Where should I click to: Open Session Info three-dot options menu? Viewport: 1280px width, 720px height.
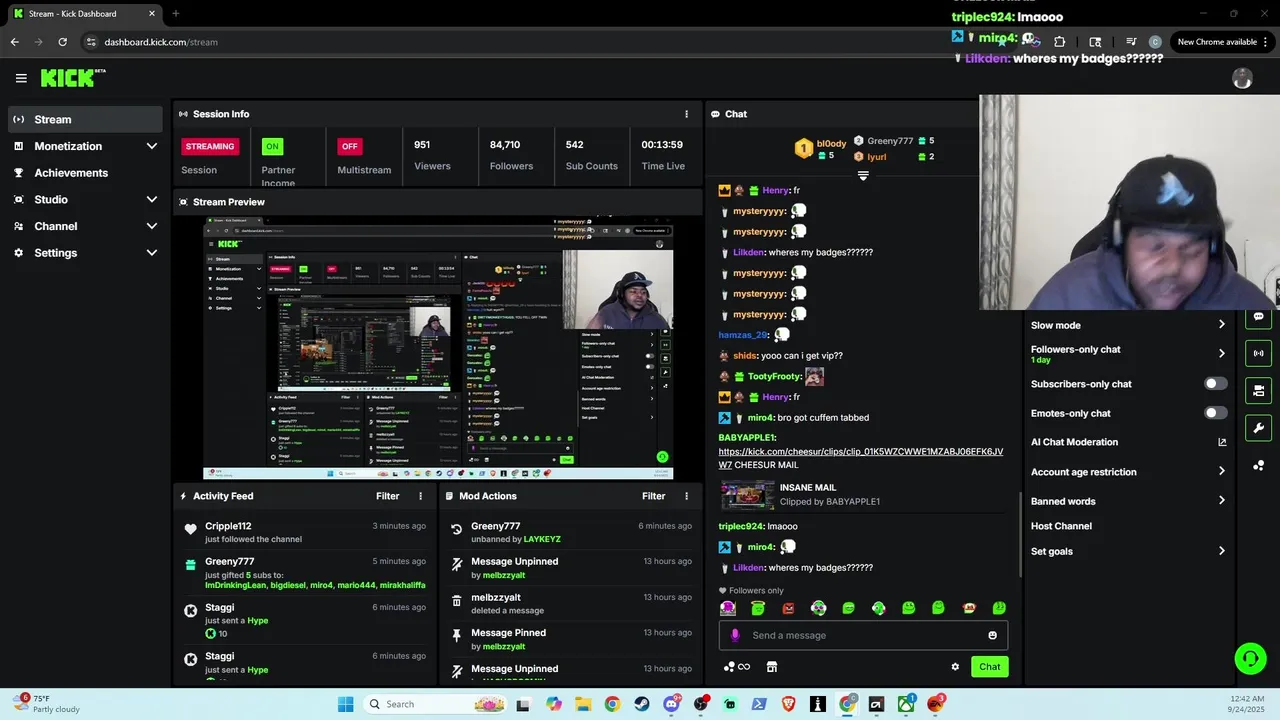pos(686,114)
